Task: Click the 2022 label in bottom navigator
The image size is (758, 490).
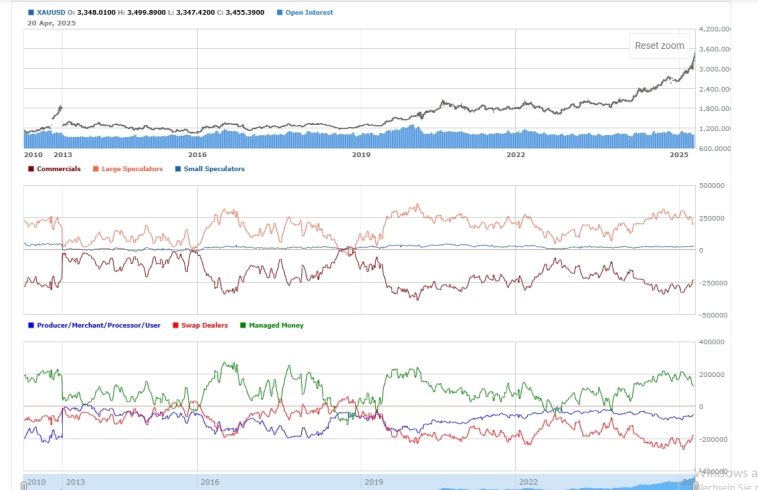Action: coord(529,481)
